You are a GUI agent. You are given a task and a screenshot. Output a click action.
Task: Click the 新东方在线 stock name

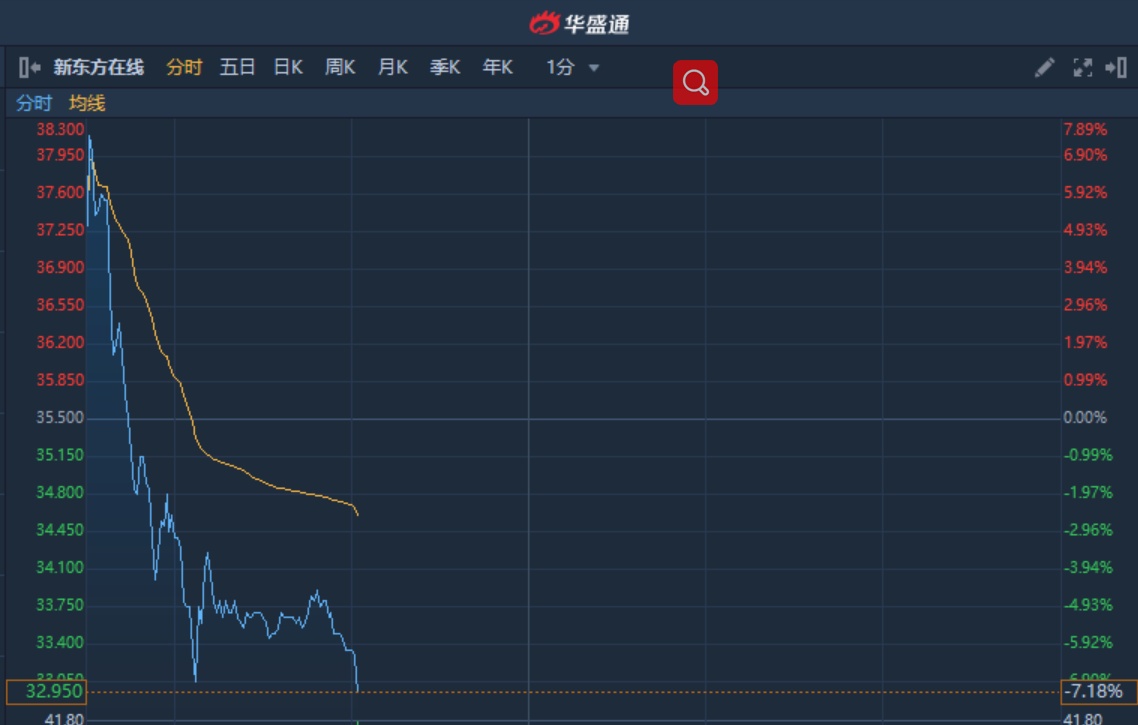(x=99, y=68)
